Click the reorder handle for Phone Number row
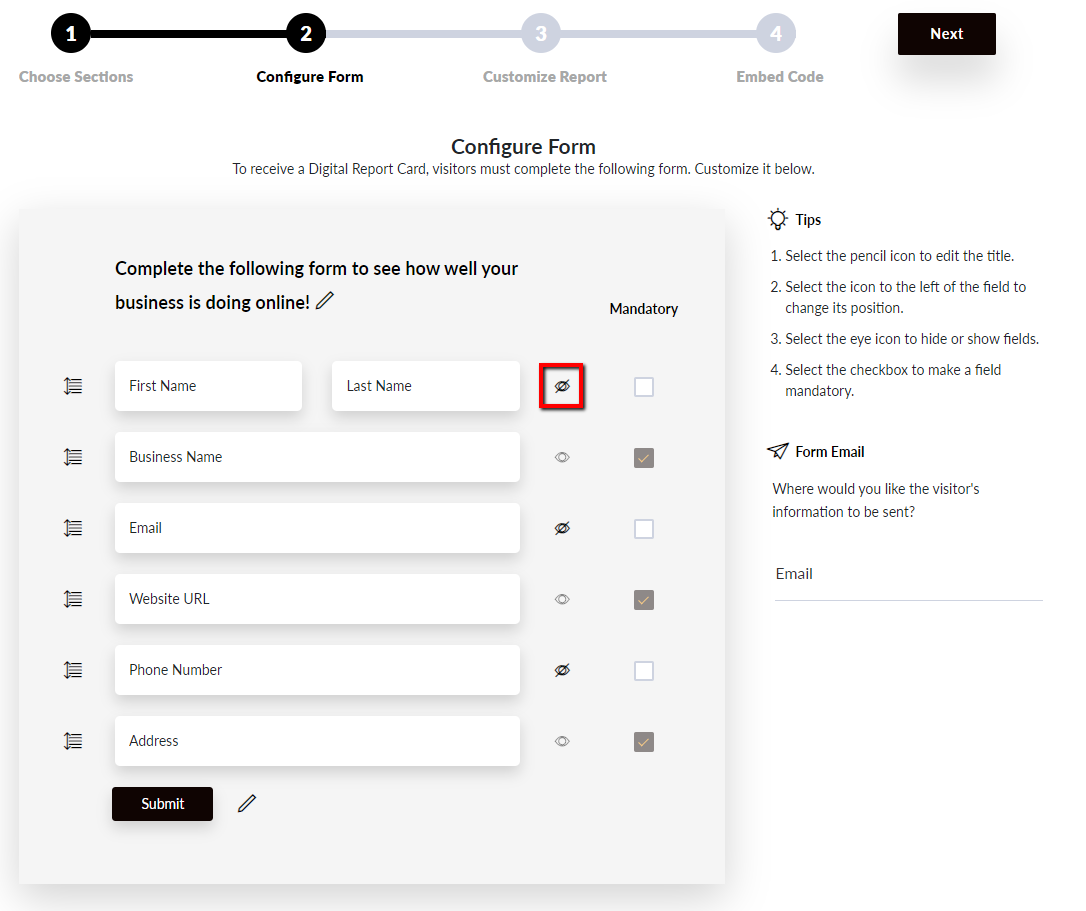This screenshot has width=1086, height=911. pyautogui.click(x=73, y=671)
